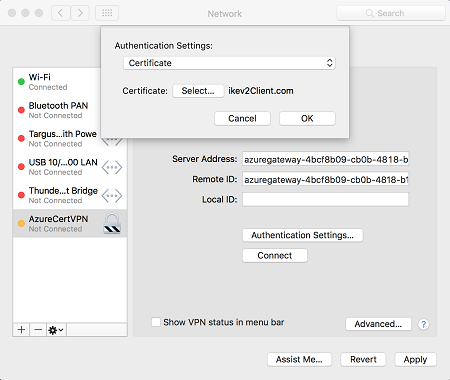Select AzureCertVPN service
Image resolution: width=450 pixels, height=380 pixels.
pos(70,223)
